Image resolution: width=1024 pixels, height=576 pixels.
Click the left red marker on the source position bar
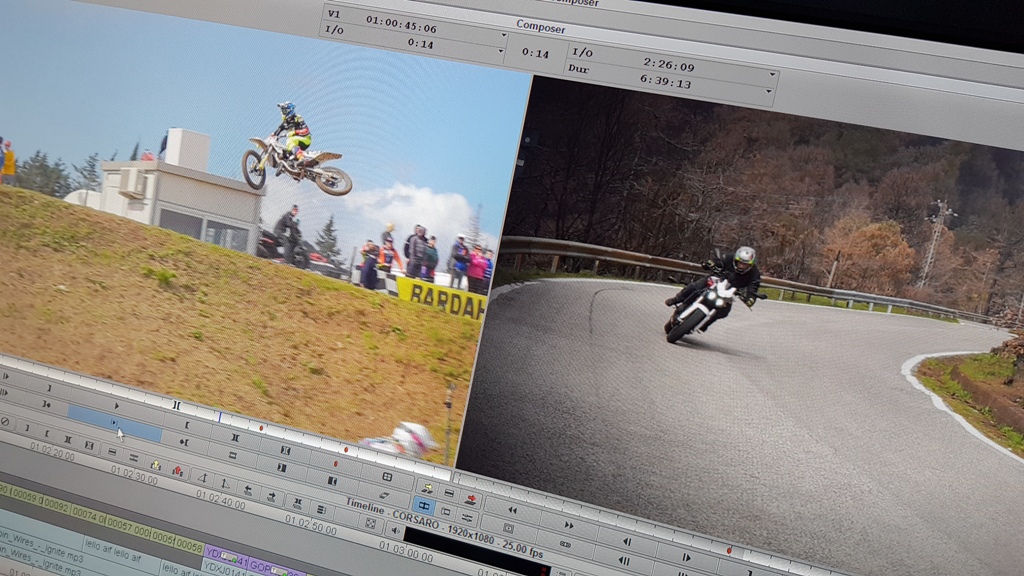tap(261, 428)
